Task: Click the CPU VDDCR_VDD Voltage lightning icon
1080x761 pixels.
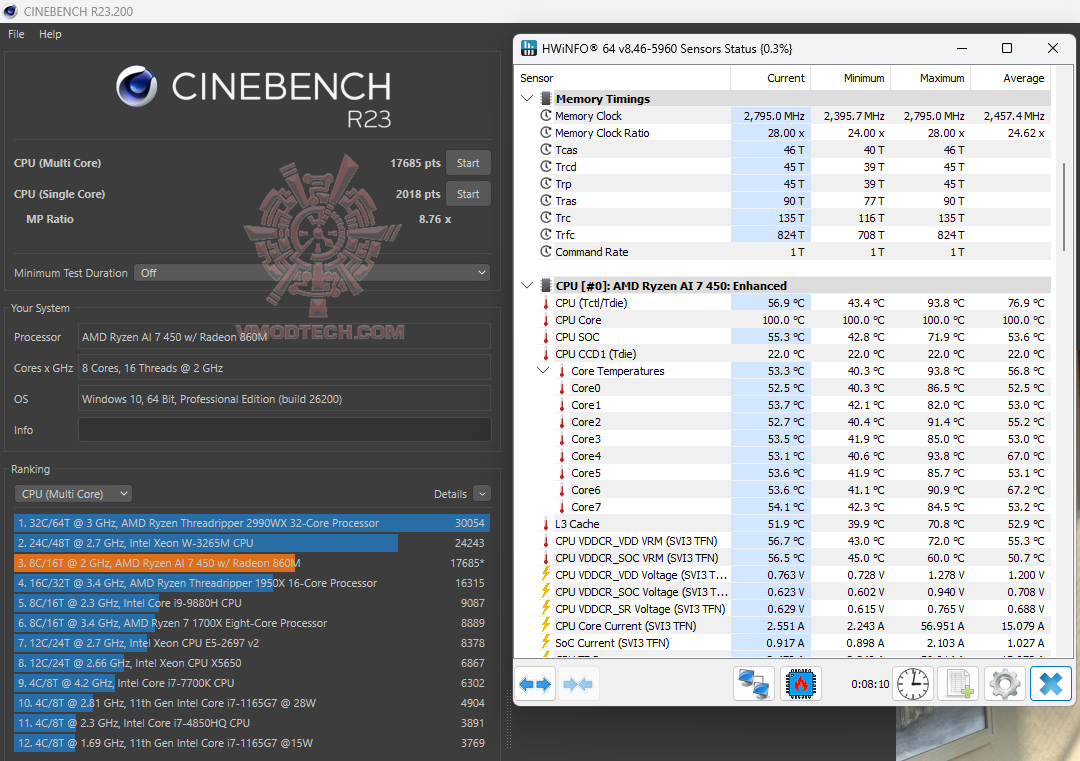Action: pyautogui.click(x=546, y=574)
